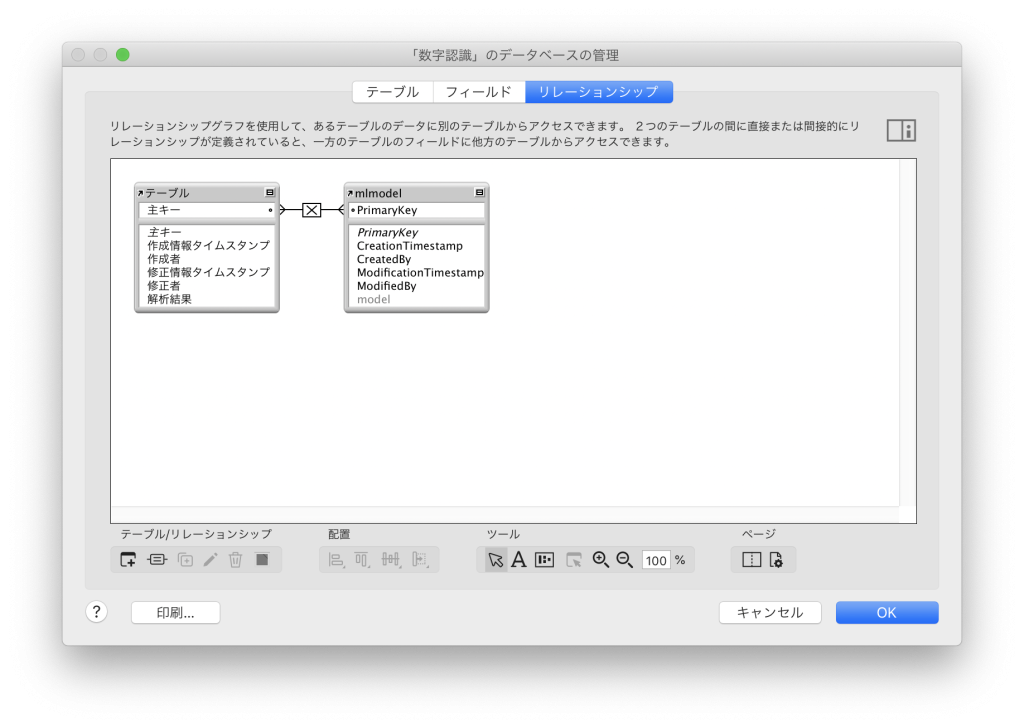Select the ModifiedBy field
Screen dimensions: 1024x728
(386, 286)
